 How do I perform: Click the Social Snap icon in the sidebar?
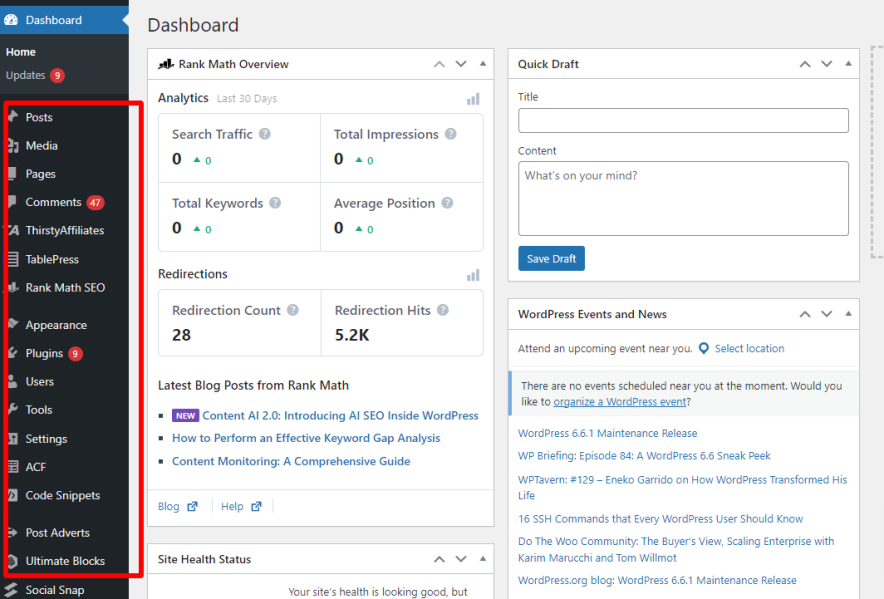pos(12,590)
